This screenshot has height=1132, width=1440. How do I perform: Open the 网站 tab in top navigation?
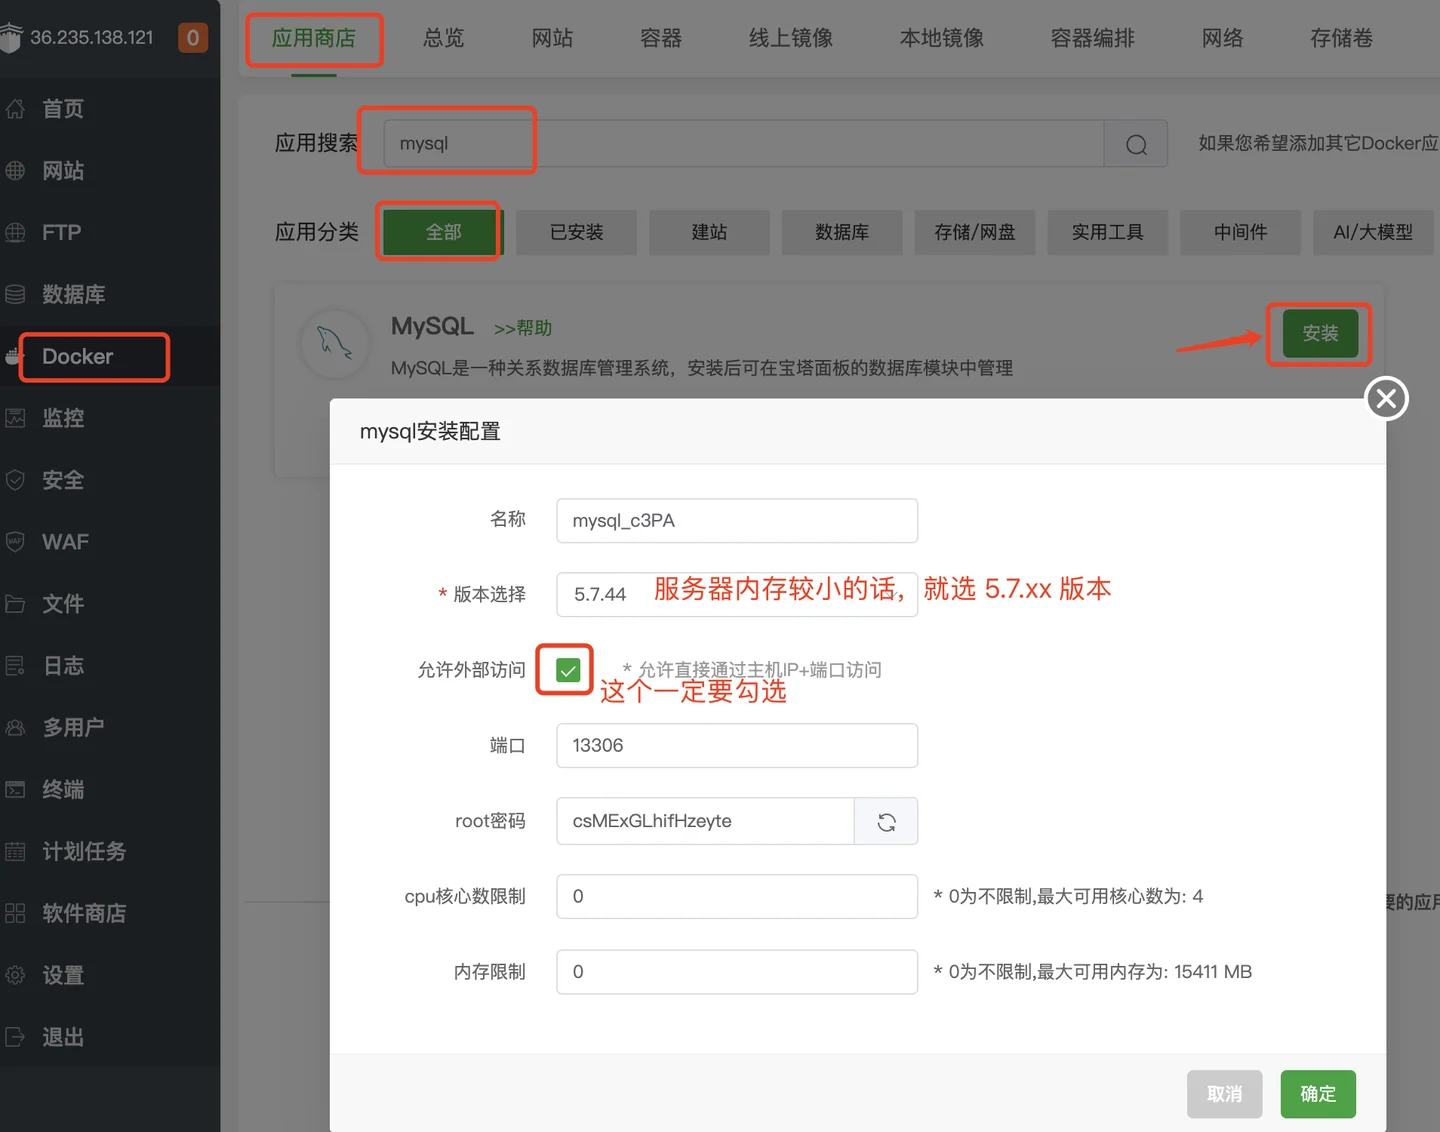click(552, 38)
